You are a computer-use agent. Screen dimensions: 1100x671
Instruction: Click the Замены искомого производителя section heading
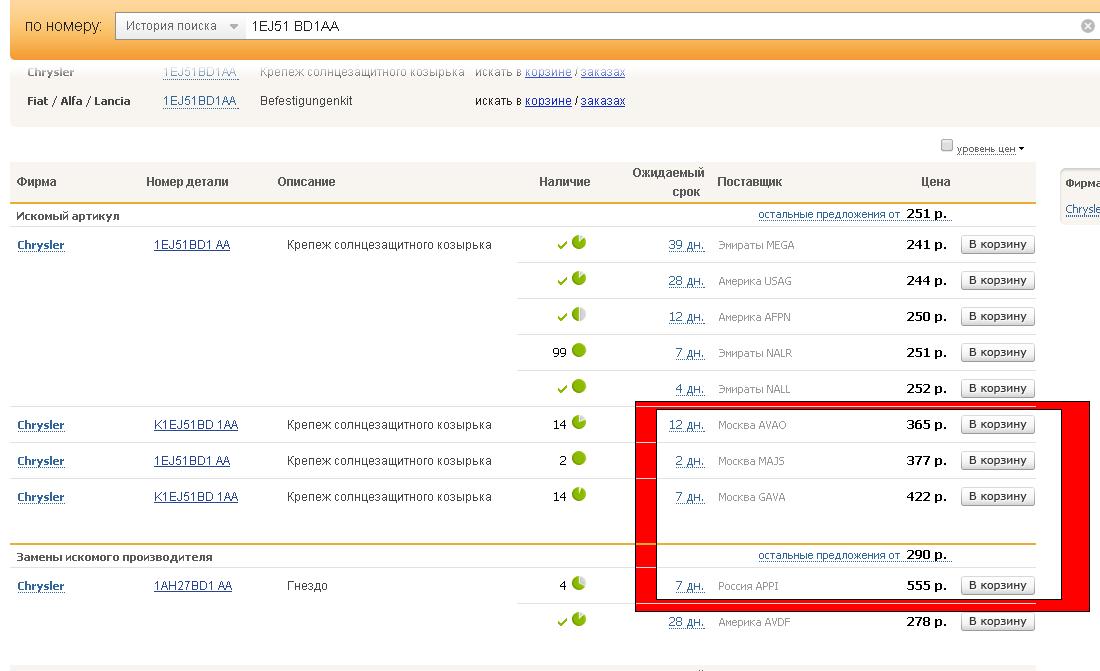pyautogui.click(x=114, y=557)
